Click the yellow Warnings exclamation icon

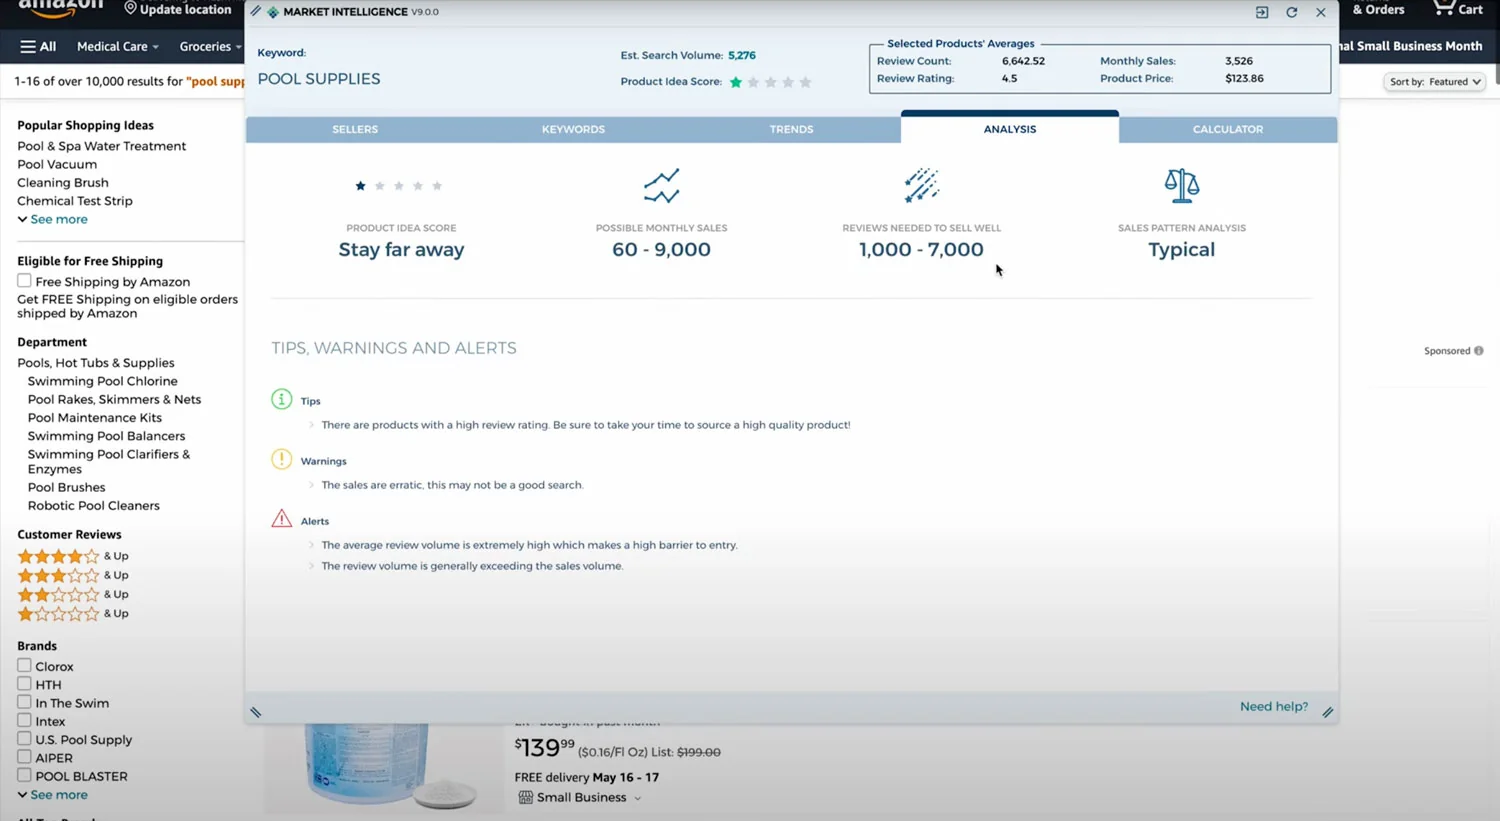[282, 460]
